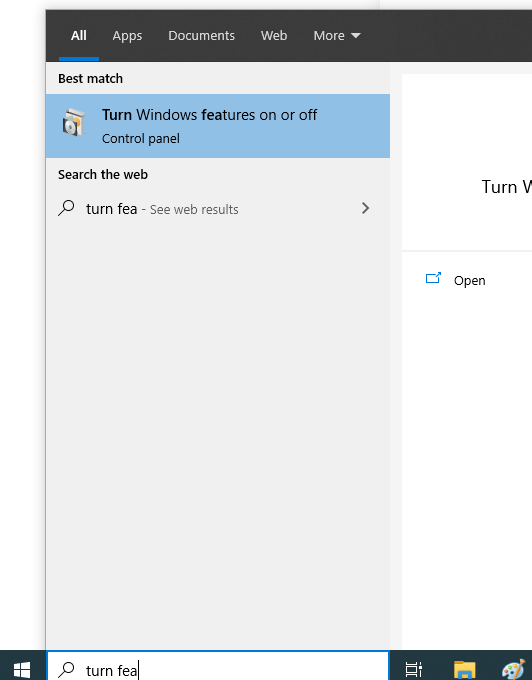Focus the taskbar search box with turn fea
Image resolution: width=532 pixels, height=680 pixels.
[218, 666]
